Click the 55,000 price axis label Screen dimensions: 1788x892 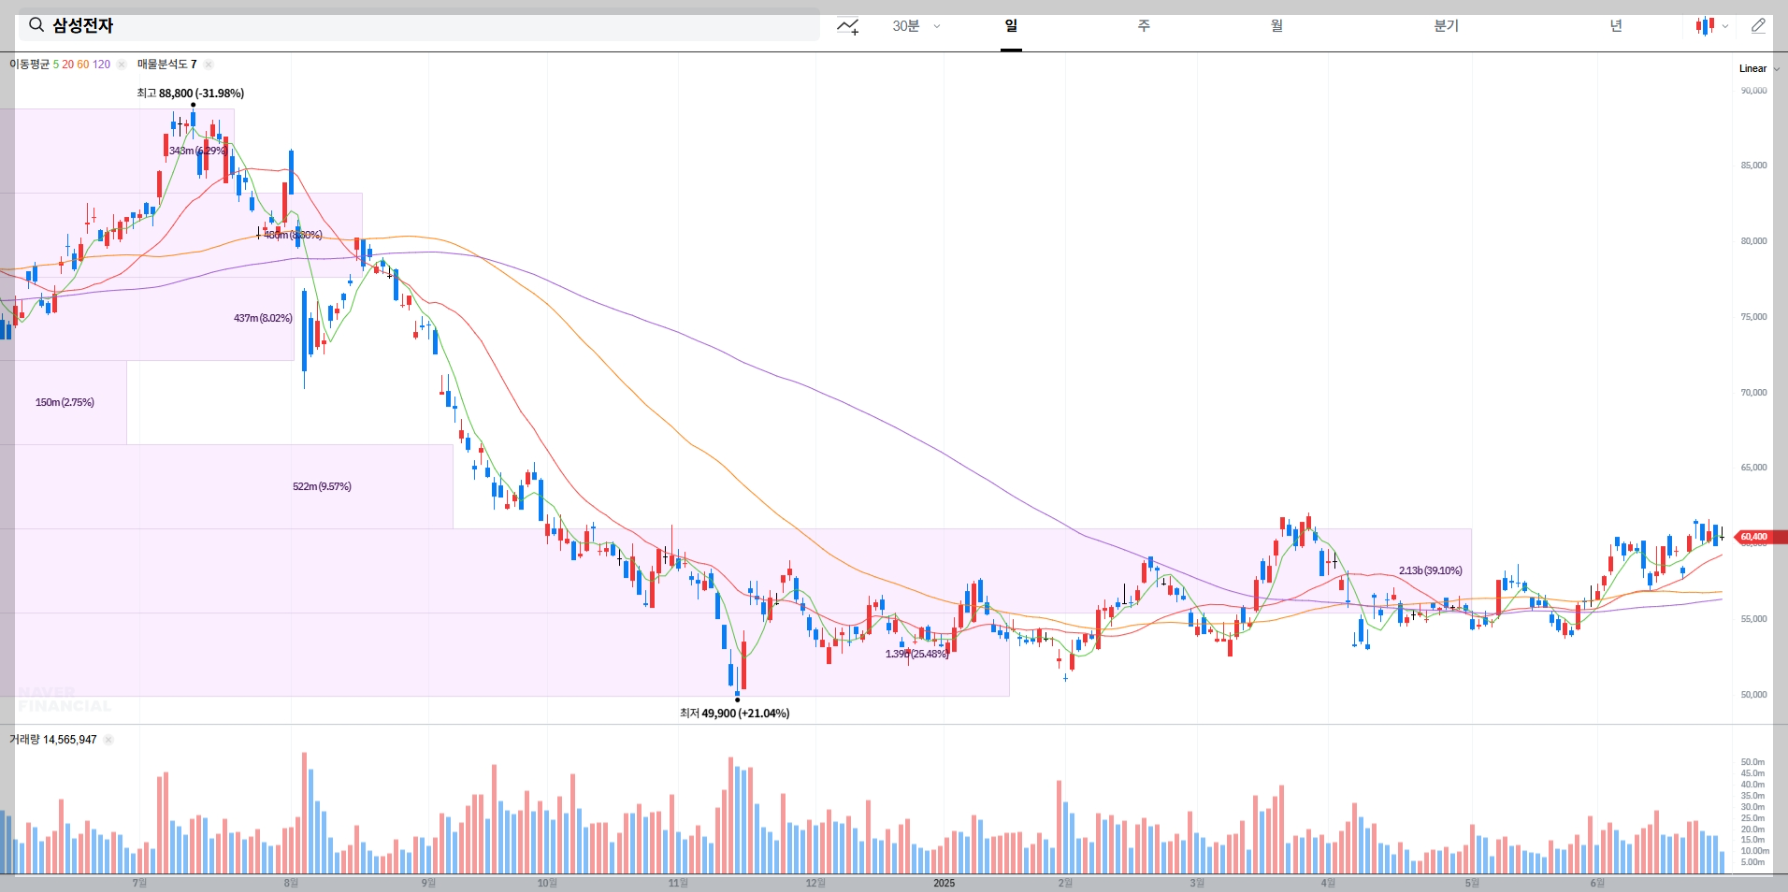1753,619
